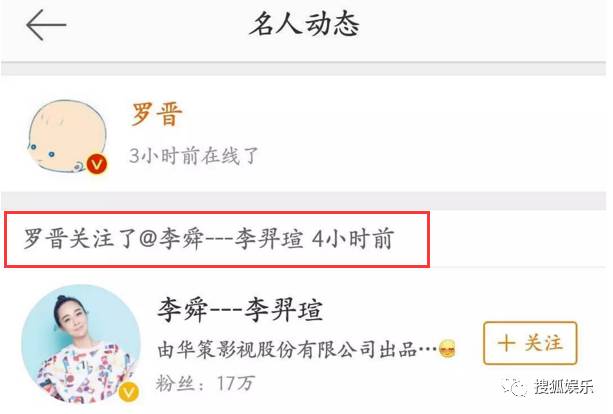Tap the emoji at the end of the bio
The width and height of the screenshot is (613, 414).
pyautogui.click(x=448, y=349)
